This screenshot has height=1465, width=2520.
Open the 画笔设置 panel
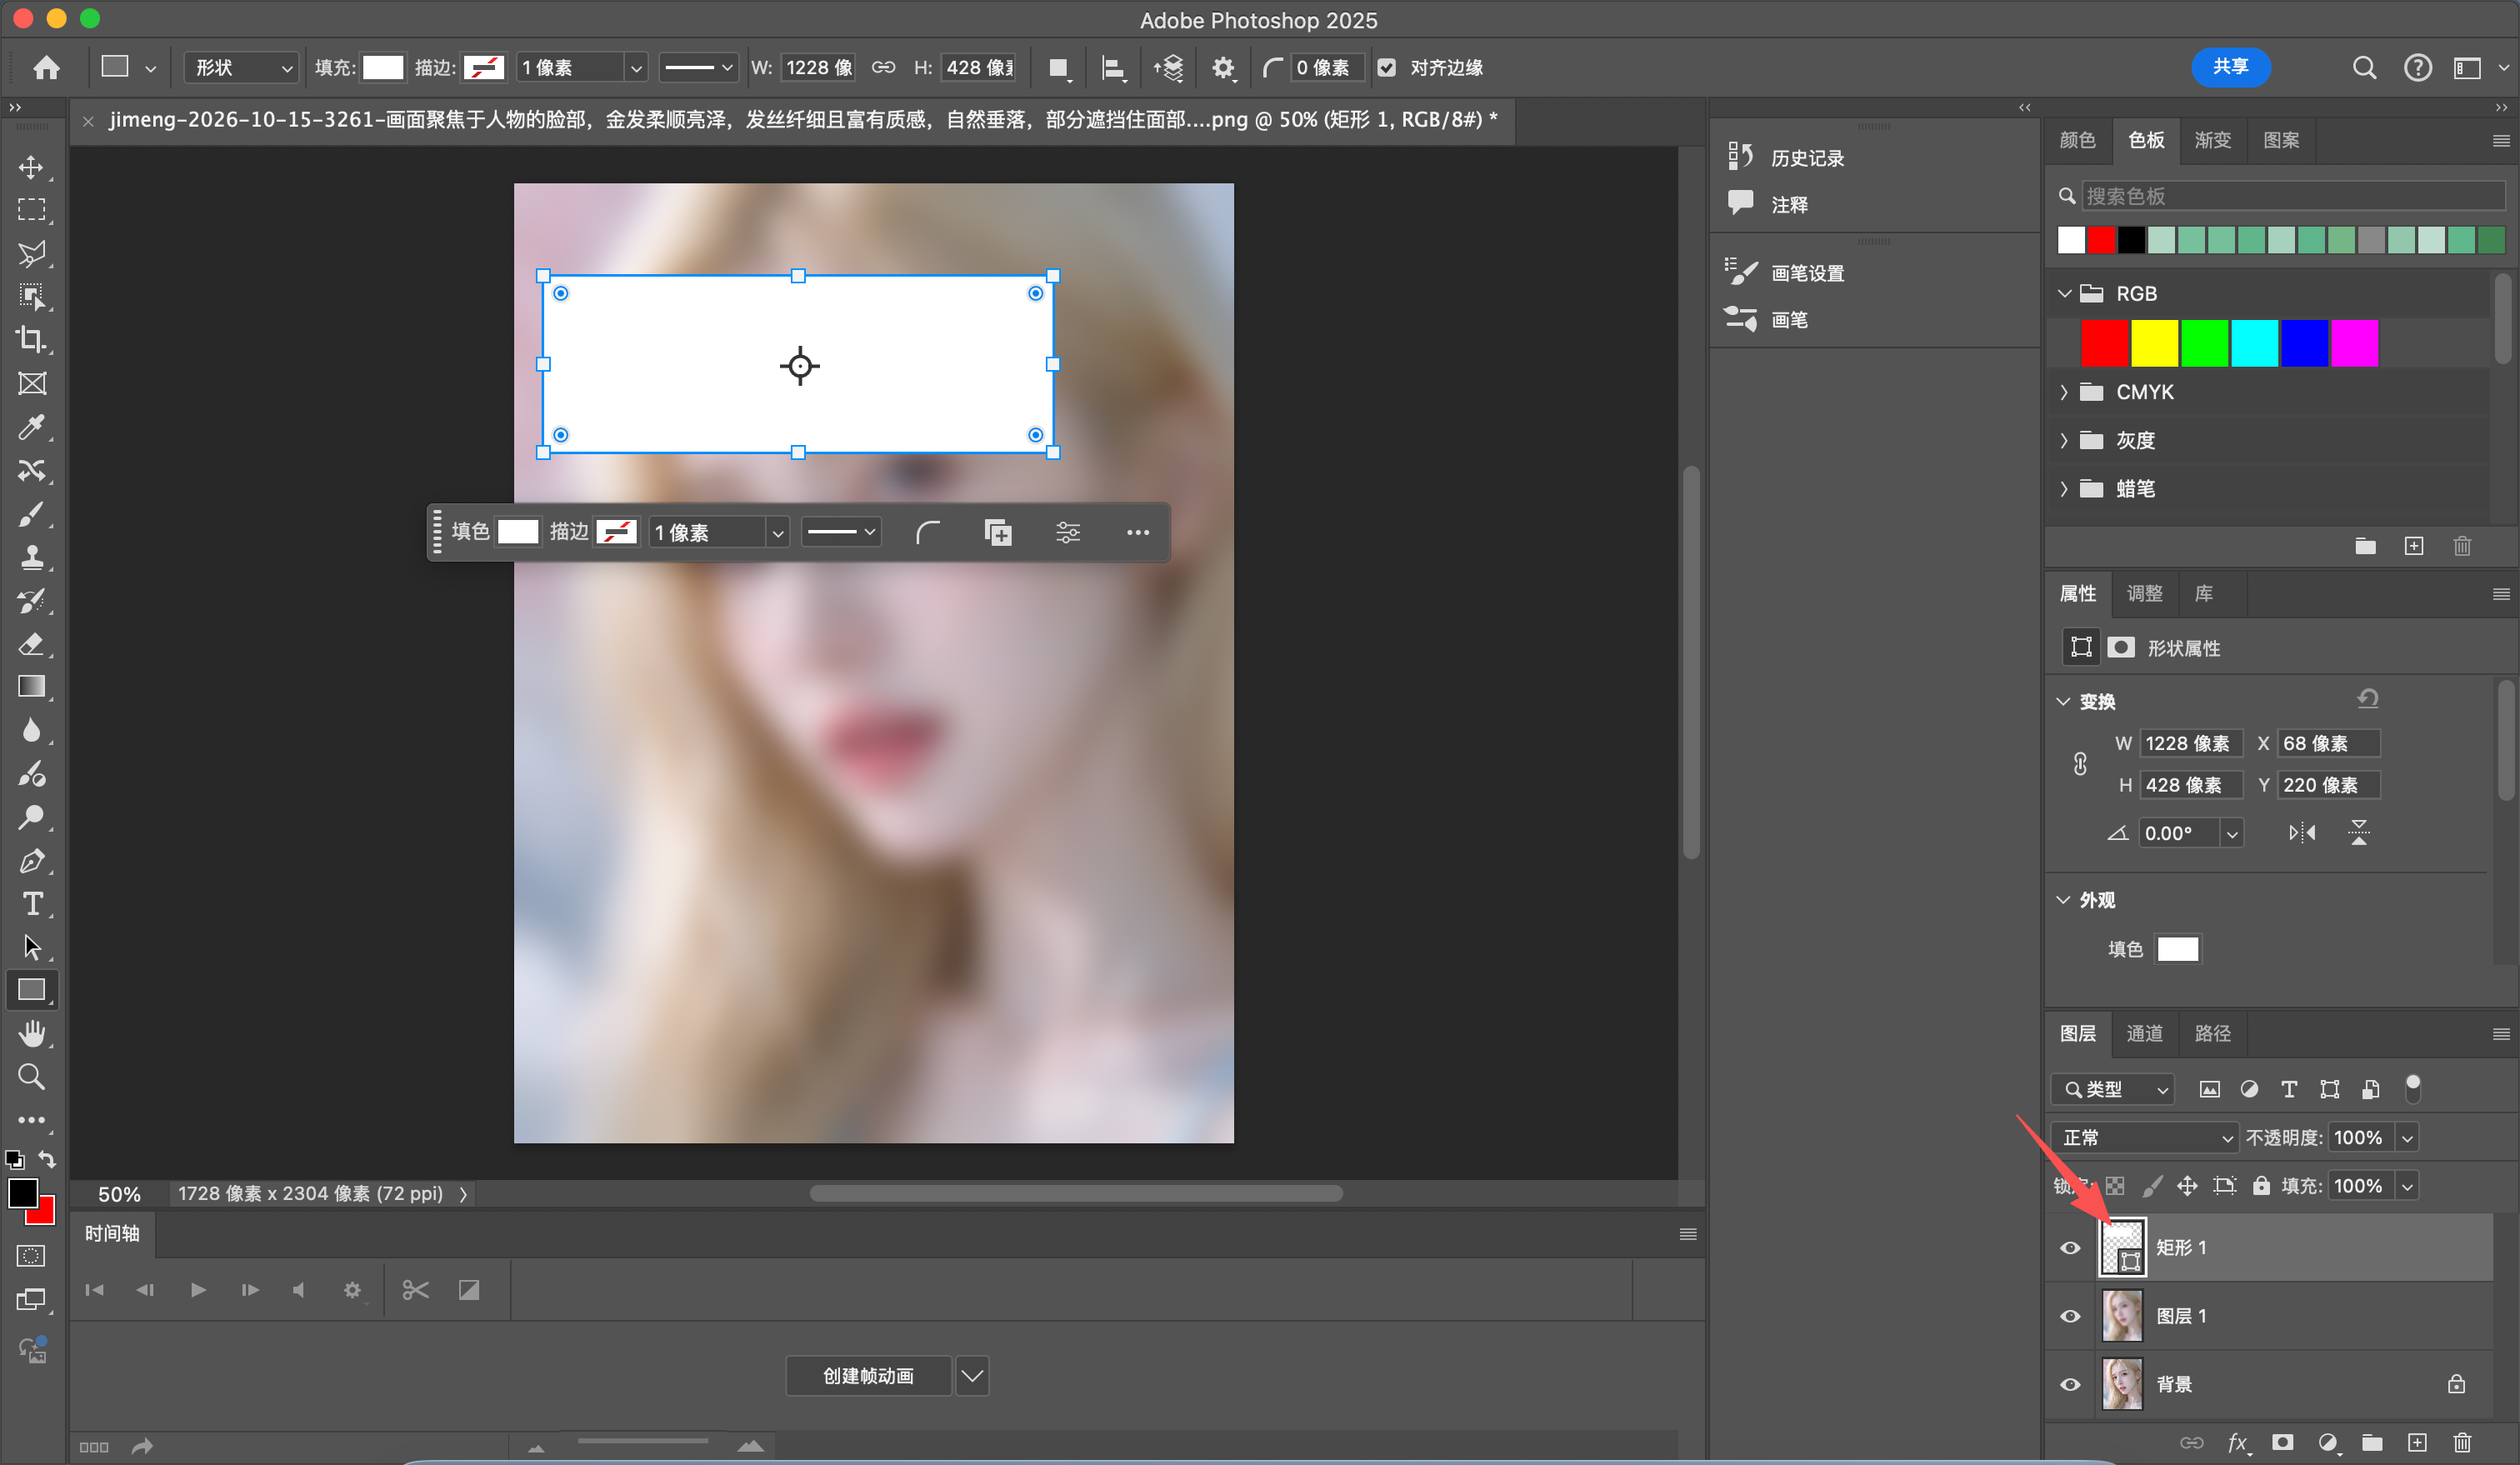pyautogui.click(x=1786, y=273)
